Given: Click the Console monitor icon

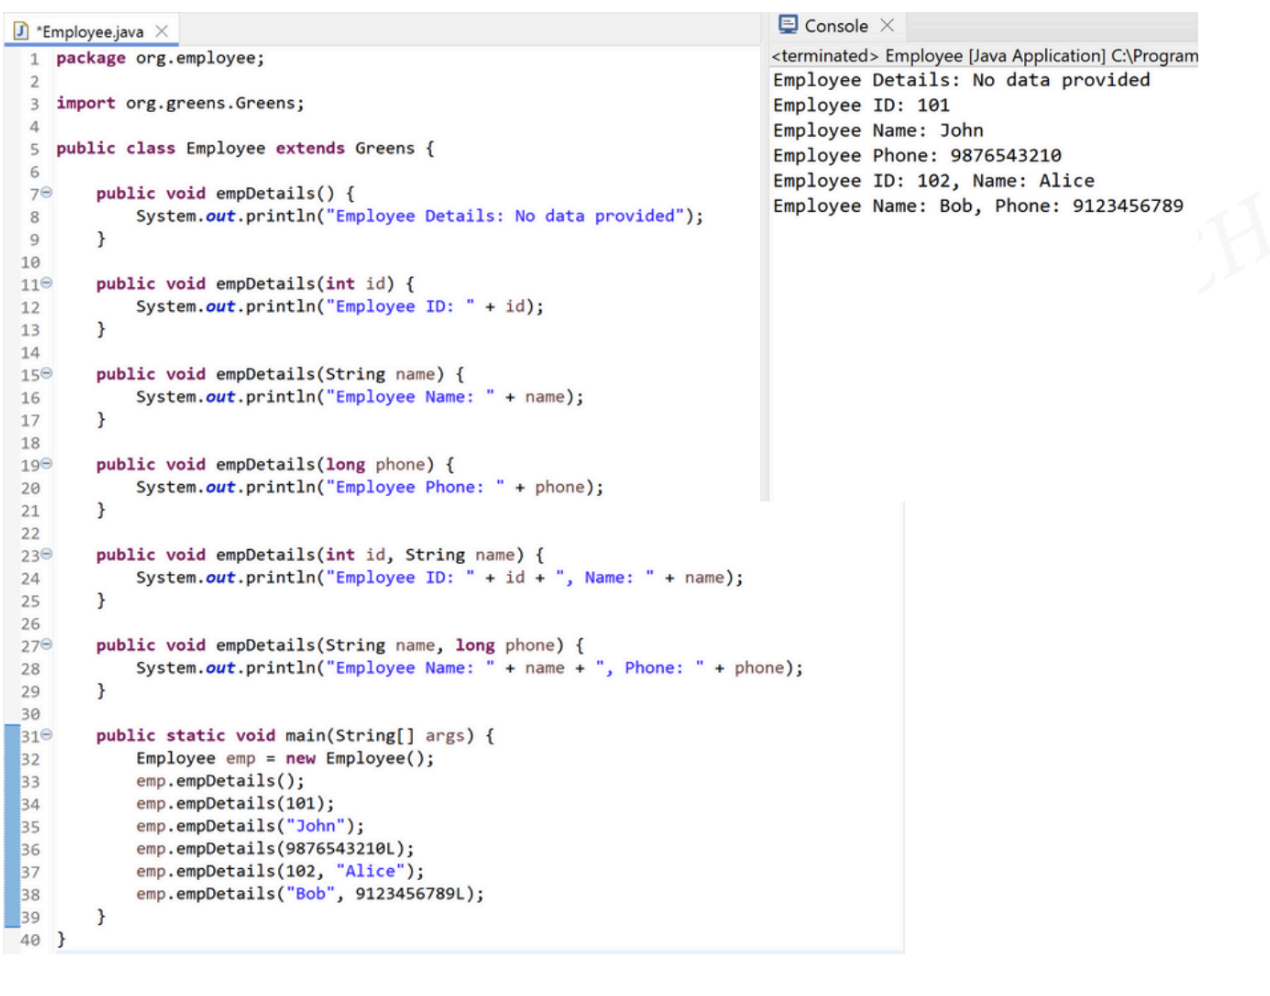Looking at the screenshot, I should [x=788, y=25].
